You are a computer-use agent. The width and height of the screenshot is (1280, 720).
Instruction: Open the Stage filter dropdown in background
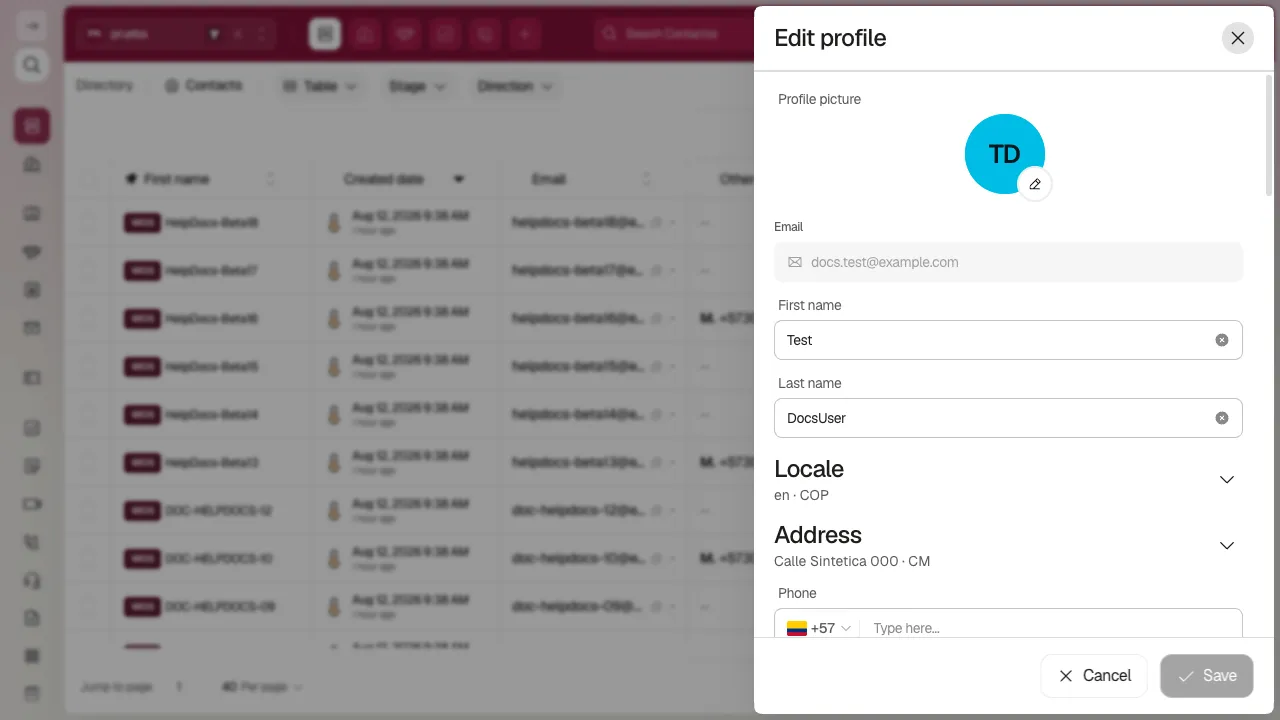pyautogui.click(x=416, y=87)
